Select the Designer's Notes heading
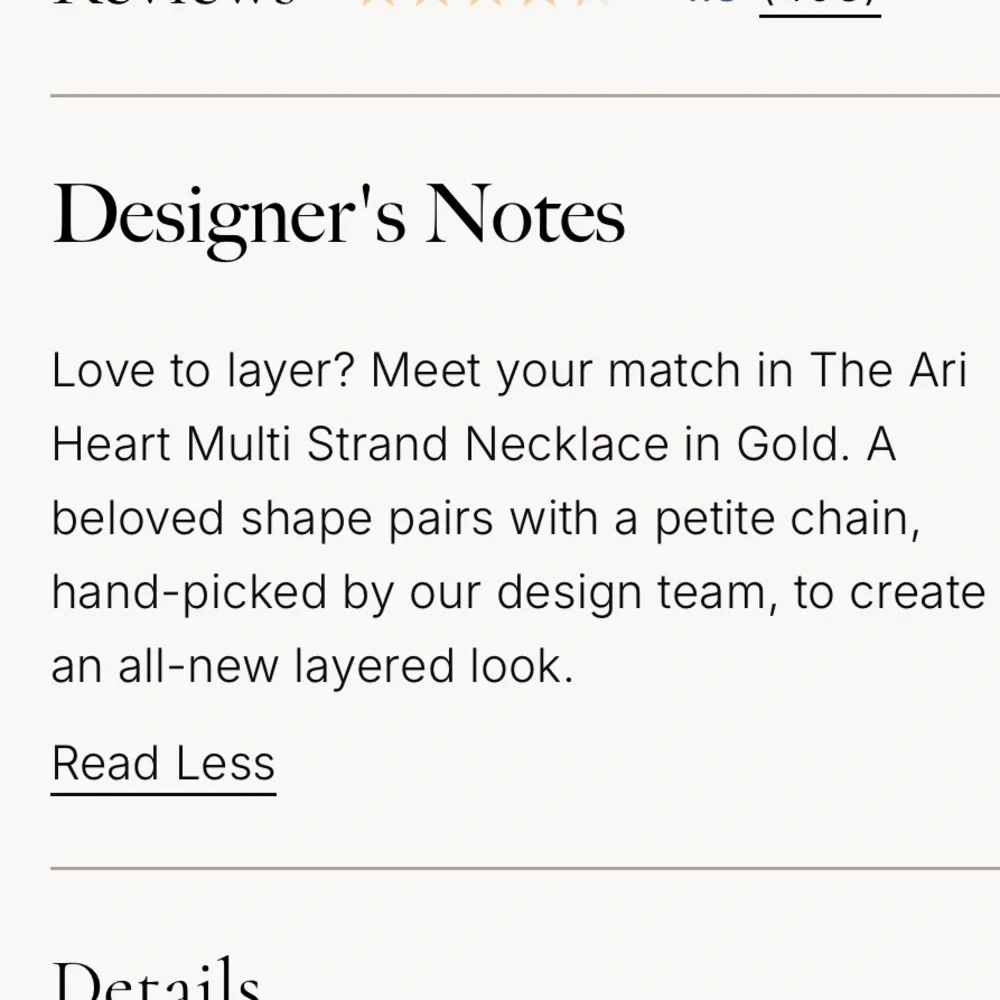 tap(338, 216)
